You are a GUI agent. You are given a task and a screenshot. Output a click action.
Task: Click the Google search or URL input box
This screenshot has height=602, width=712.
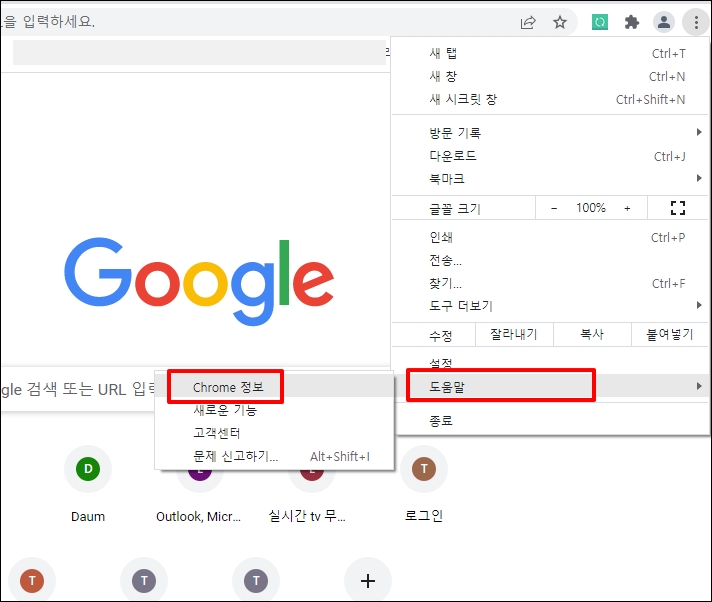pos(78,389)
